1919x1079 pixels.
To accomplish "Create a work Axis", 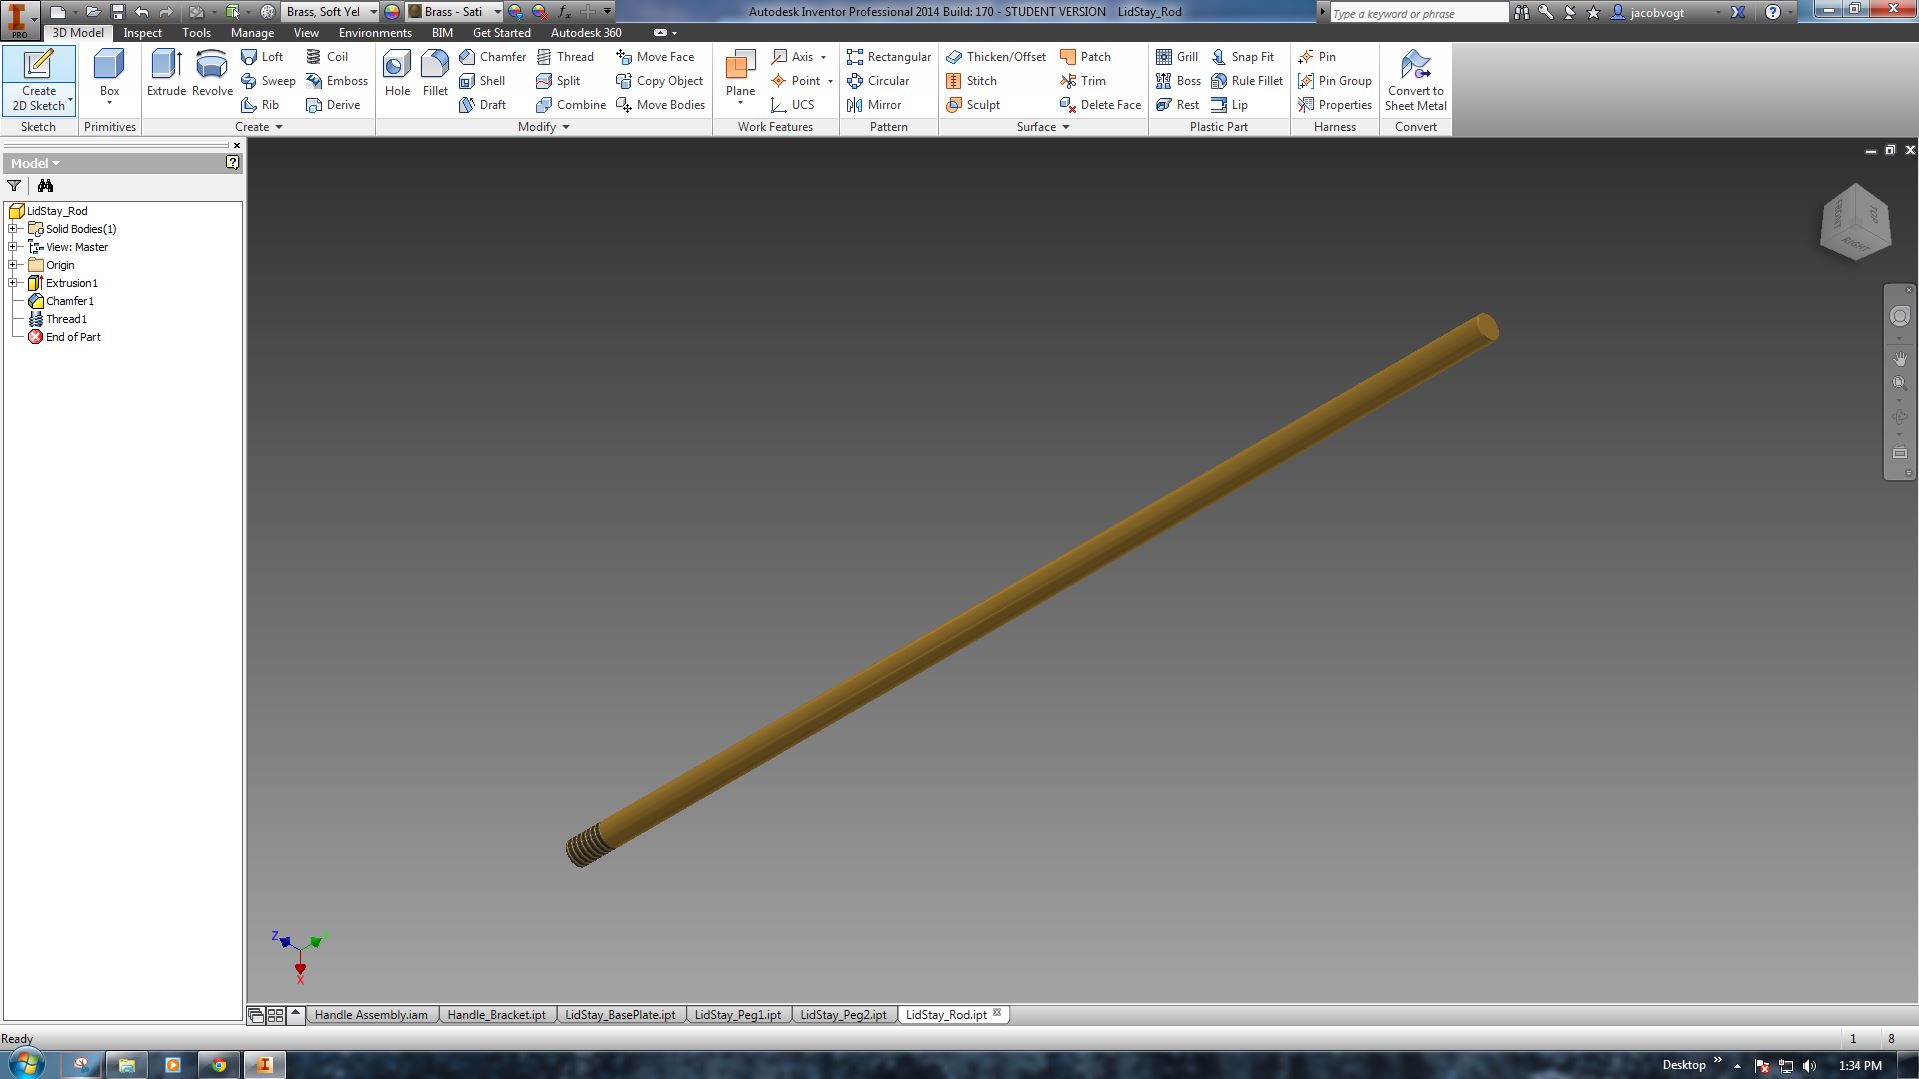I will click(792, 57).
